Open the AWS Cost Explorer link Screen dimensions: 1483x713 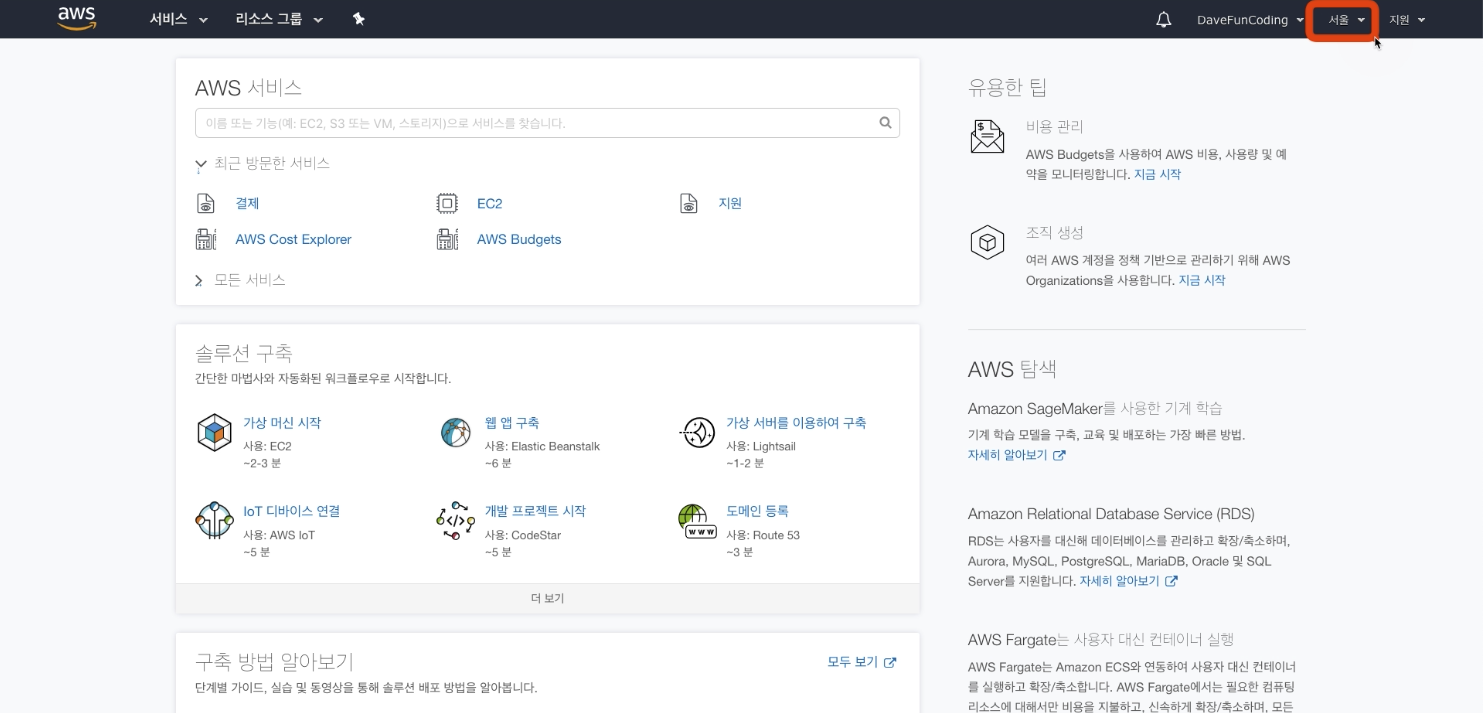293,239
